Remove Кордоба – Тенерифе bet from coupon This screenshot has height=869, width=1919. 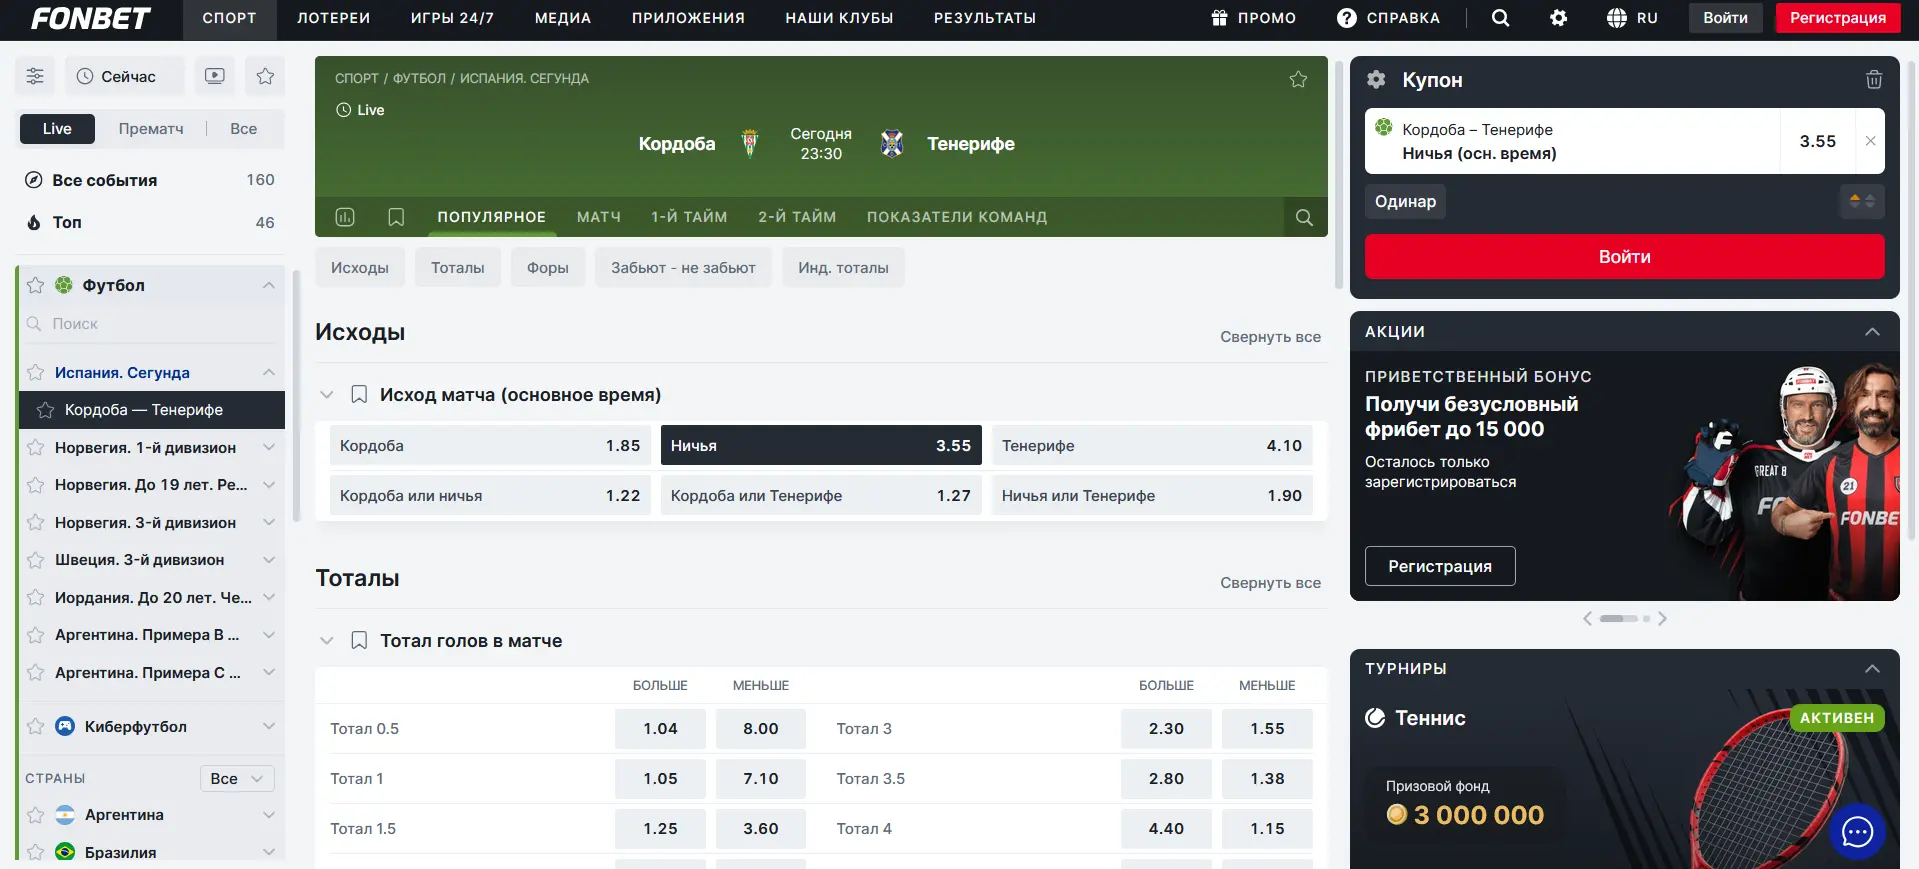tap(1870, 141)
